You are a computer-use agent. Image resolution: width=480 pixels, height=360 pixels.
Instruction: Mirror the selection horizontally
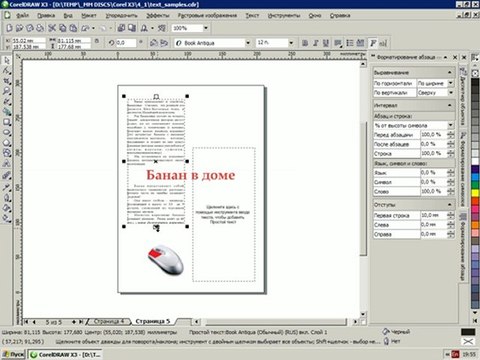154,43
